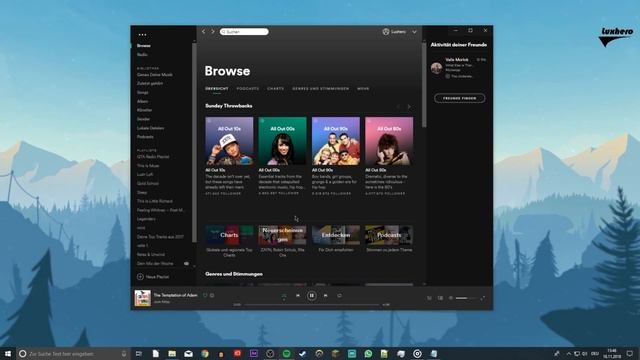The width and height of the screenshot is (640, 360).
Task: Open the Podcasts category tile
Action: 389,235
